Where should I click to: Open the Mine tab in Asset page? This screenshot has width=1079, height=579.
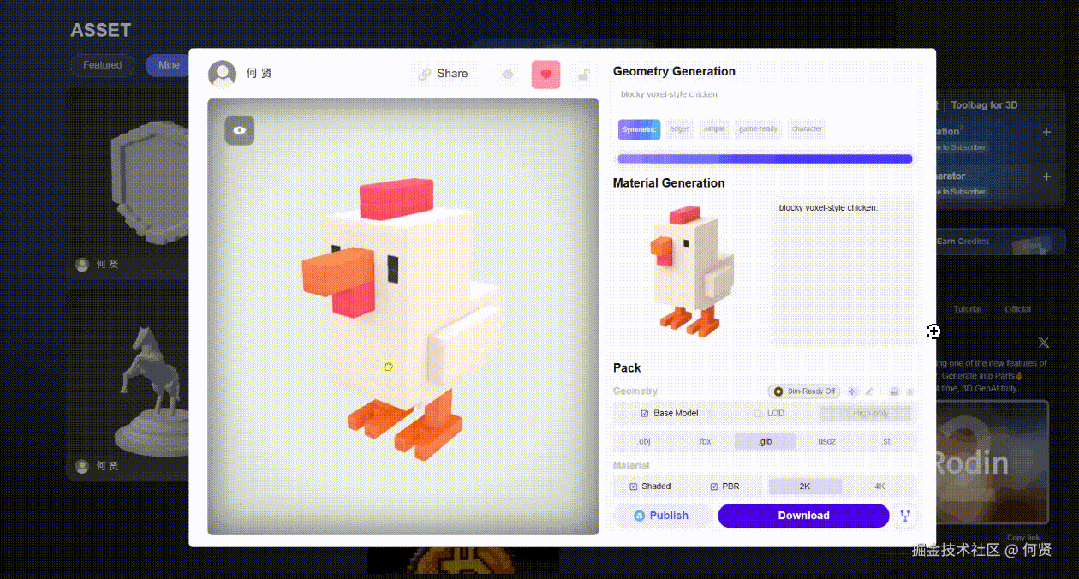pyautogui.click(x=168, y=65)
